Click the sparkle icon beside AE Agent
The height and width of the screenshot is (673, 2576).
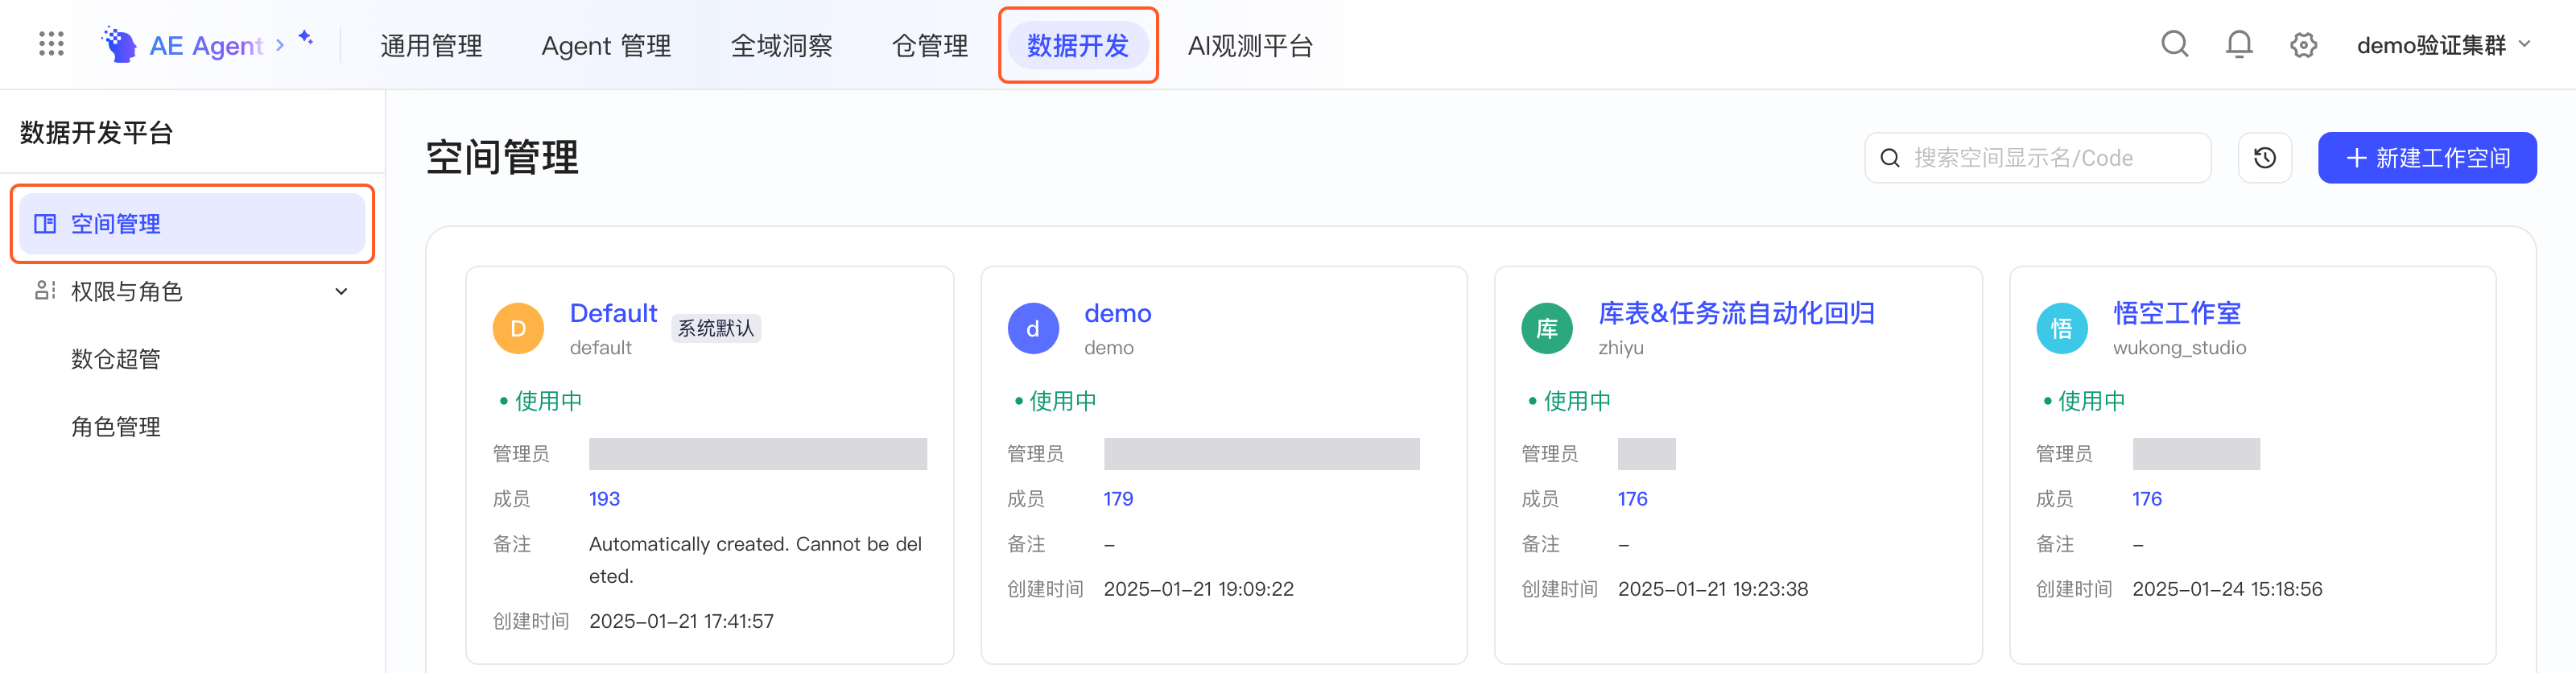click(x=306, y=38)
